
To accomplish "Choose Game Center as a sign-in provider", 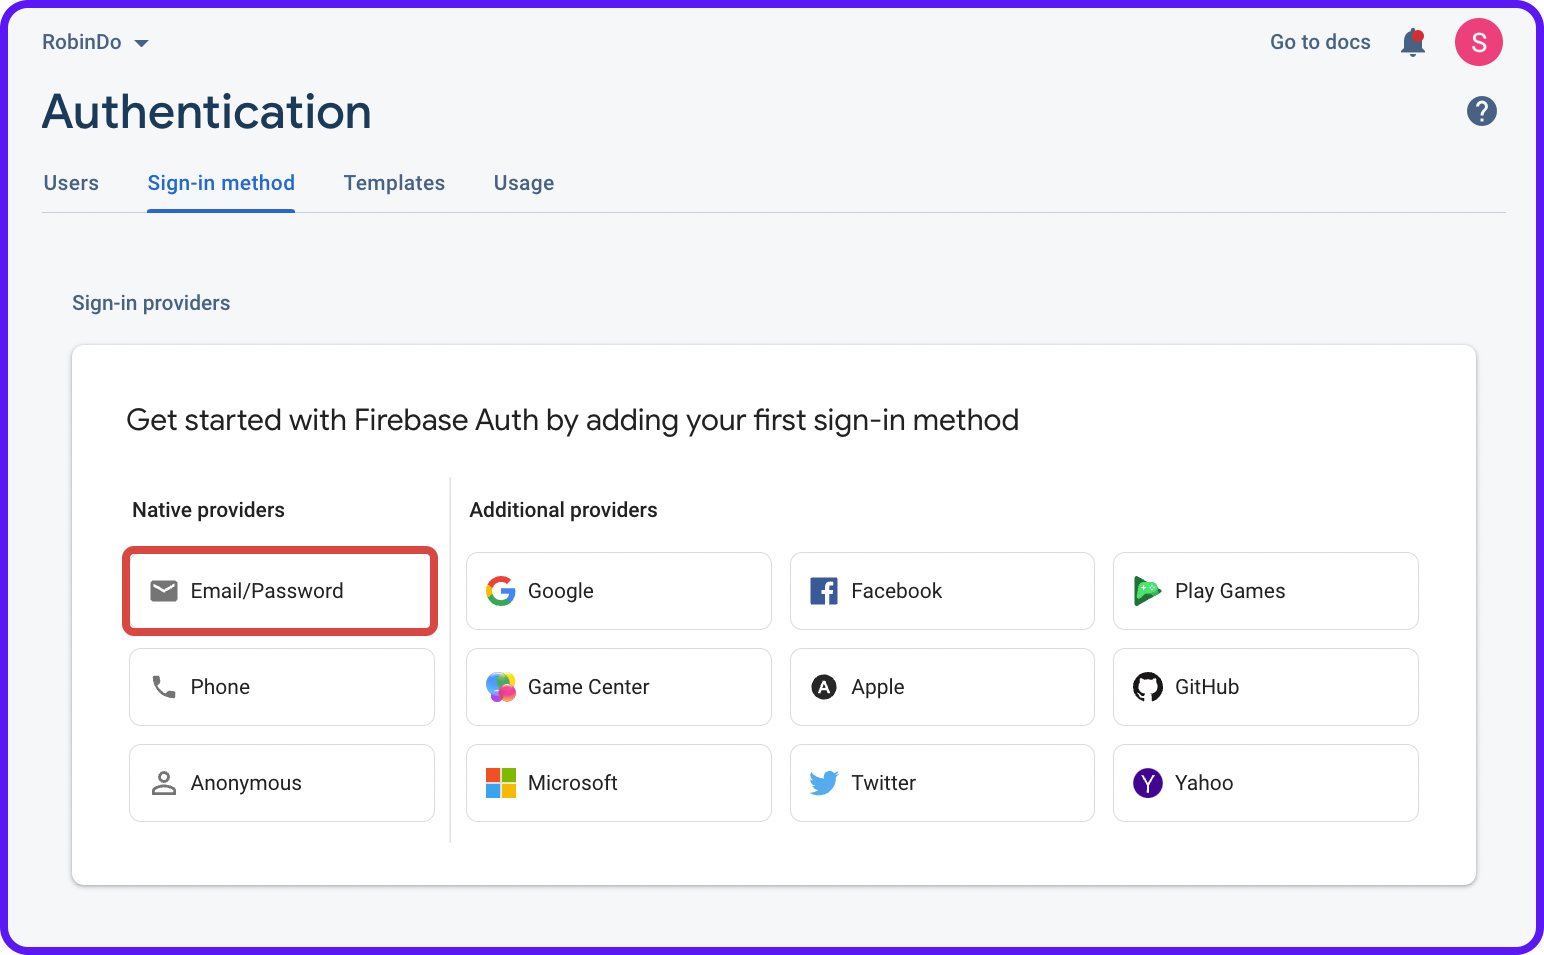I will (x=617, y=687).
